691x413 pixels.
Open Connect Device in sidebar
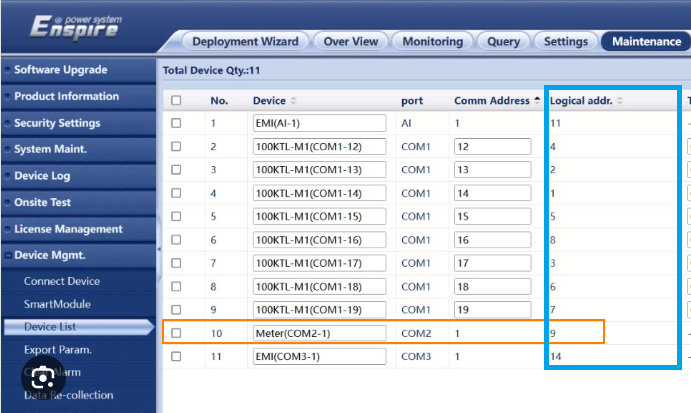62,281
